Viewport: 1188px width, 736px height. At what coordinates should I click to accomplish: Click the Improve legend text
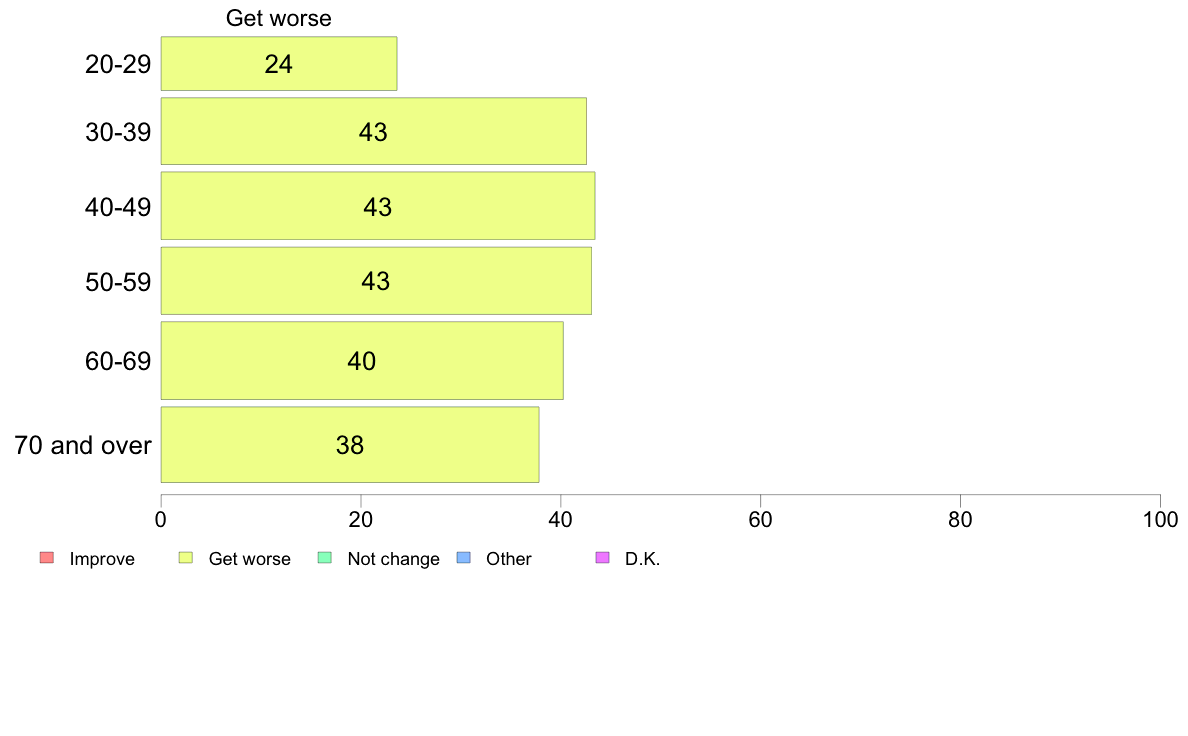(x=102, y=559)
